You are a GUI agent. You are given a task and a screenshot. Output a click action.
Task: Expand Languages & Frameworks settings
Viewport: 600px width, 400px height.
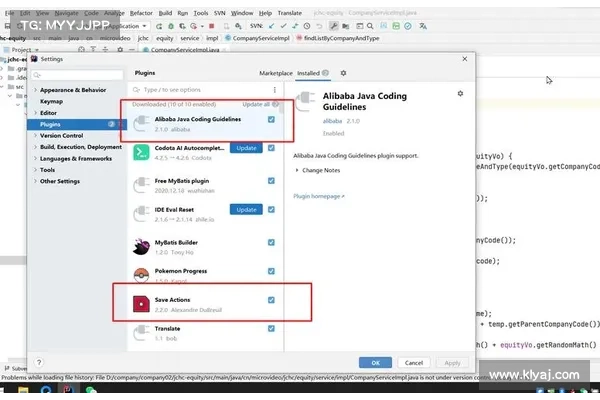coord(35,158)
